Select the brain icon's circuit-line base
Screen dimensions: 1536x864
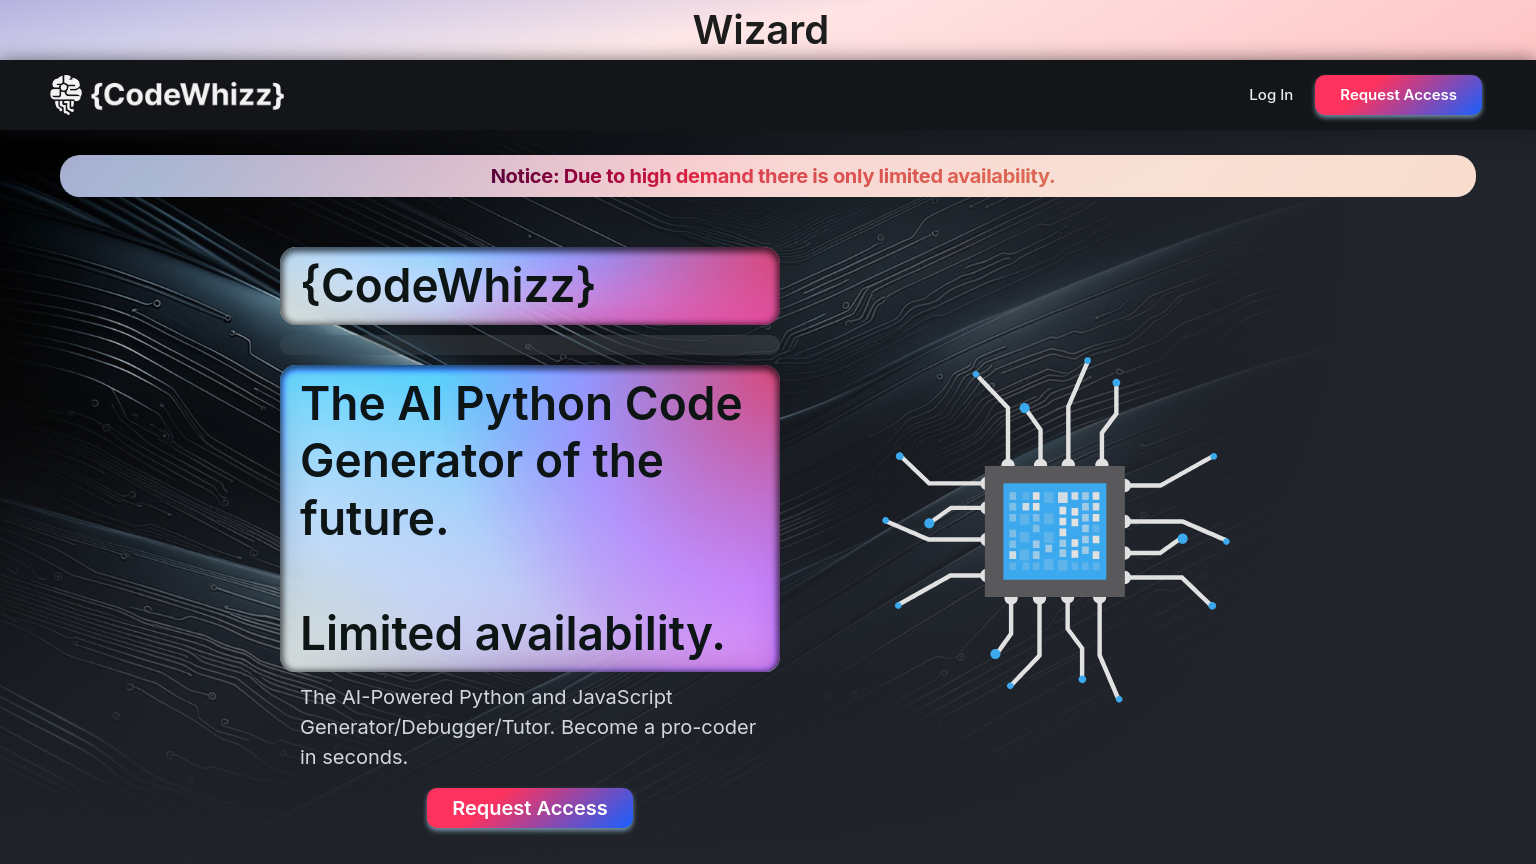point(66,106)
